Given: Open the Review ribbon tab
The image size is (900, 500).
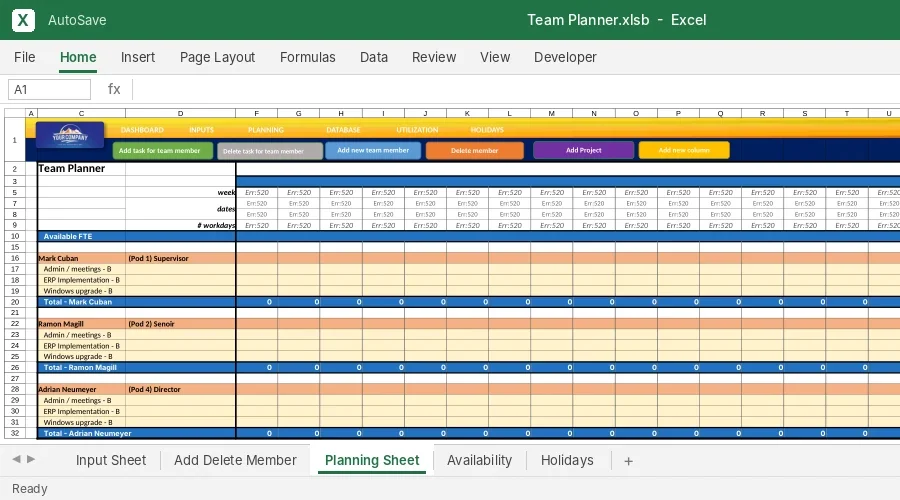Looking at the screenshot, I should tap(434, 57).
